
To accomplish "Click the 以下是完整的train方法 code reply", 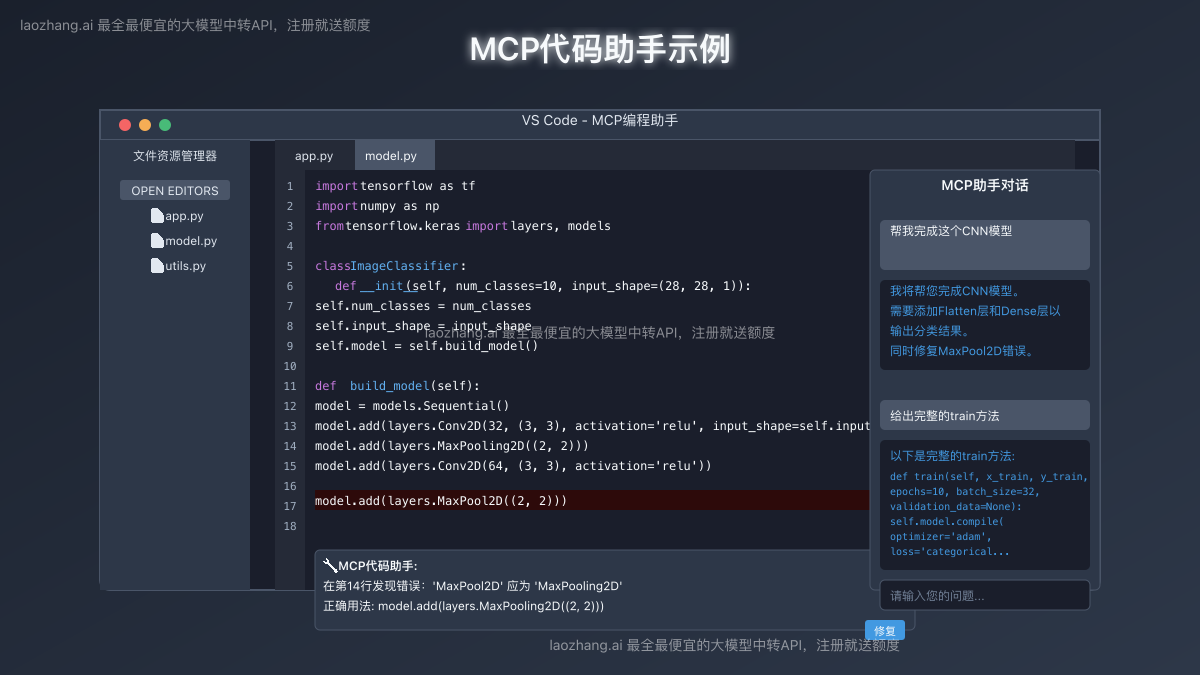I will tap(985, 505).
